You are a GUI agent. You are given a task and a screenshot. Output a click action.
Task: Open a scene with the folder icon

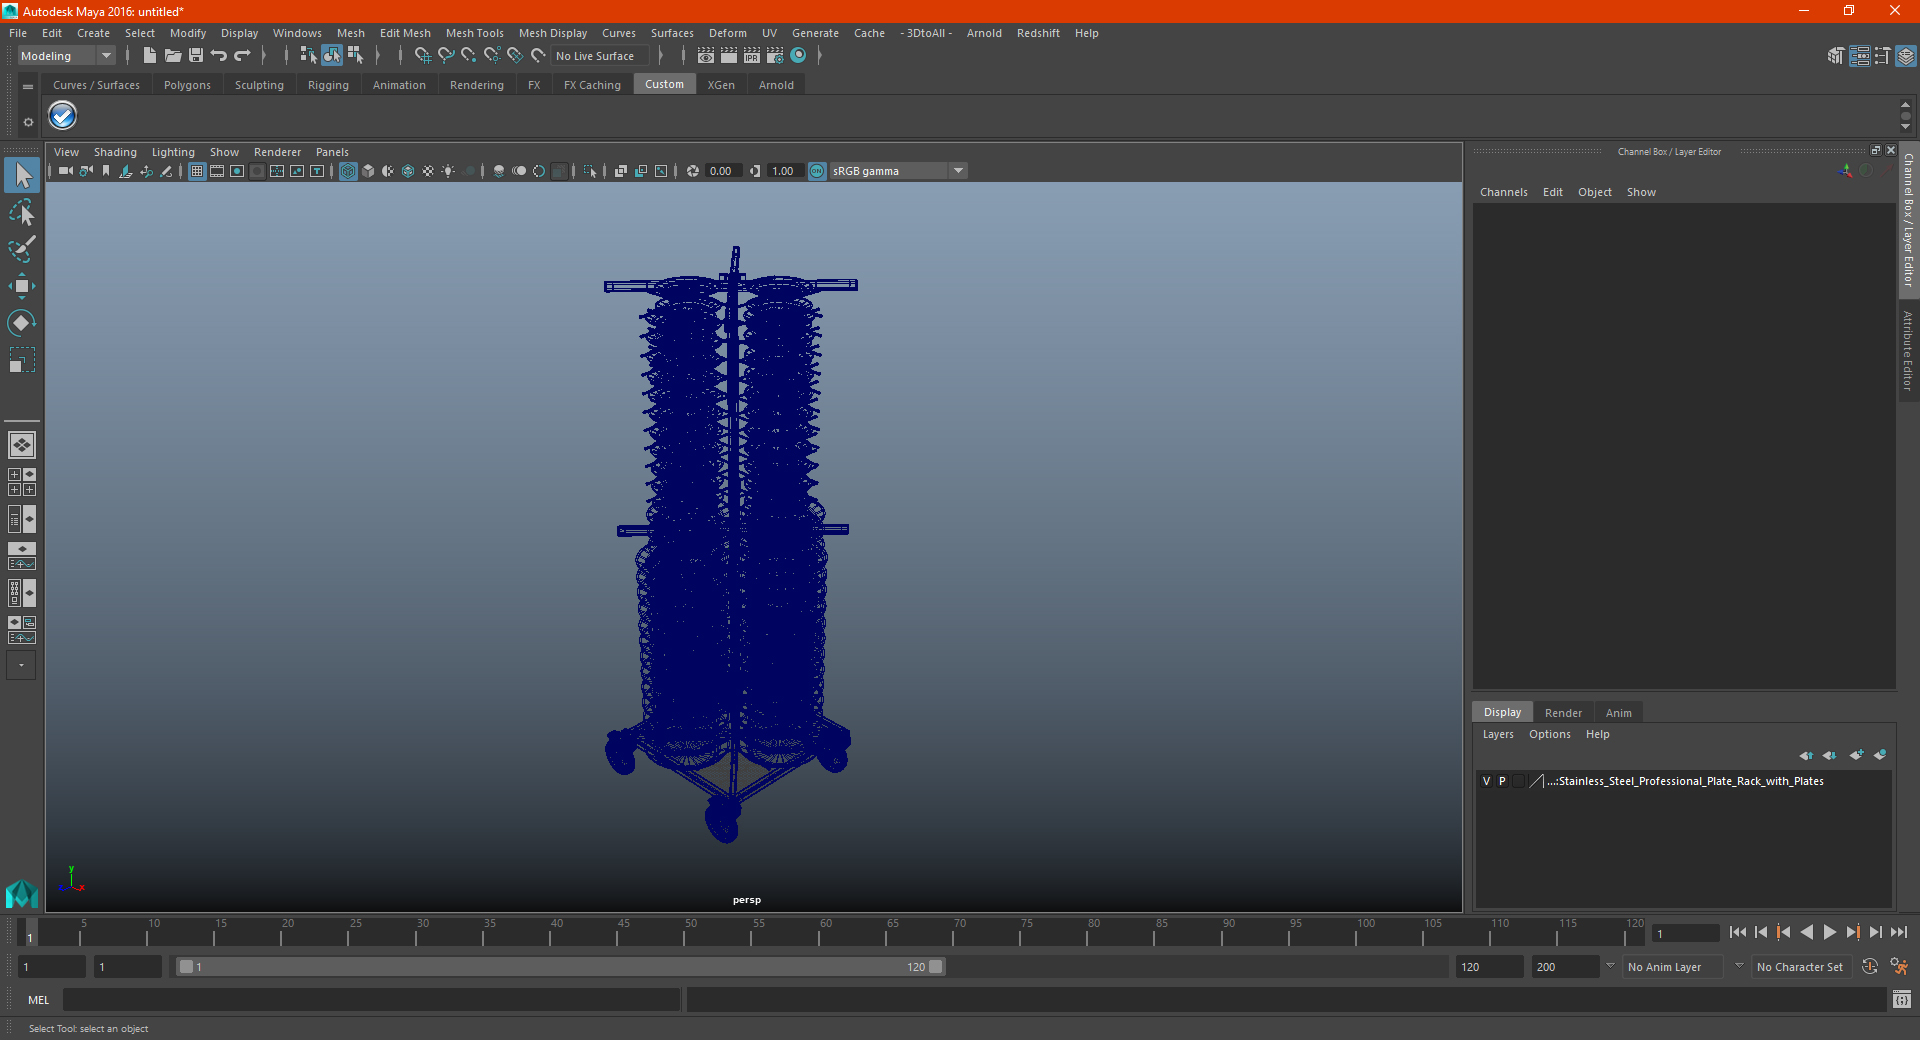coord(172,56)
